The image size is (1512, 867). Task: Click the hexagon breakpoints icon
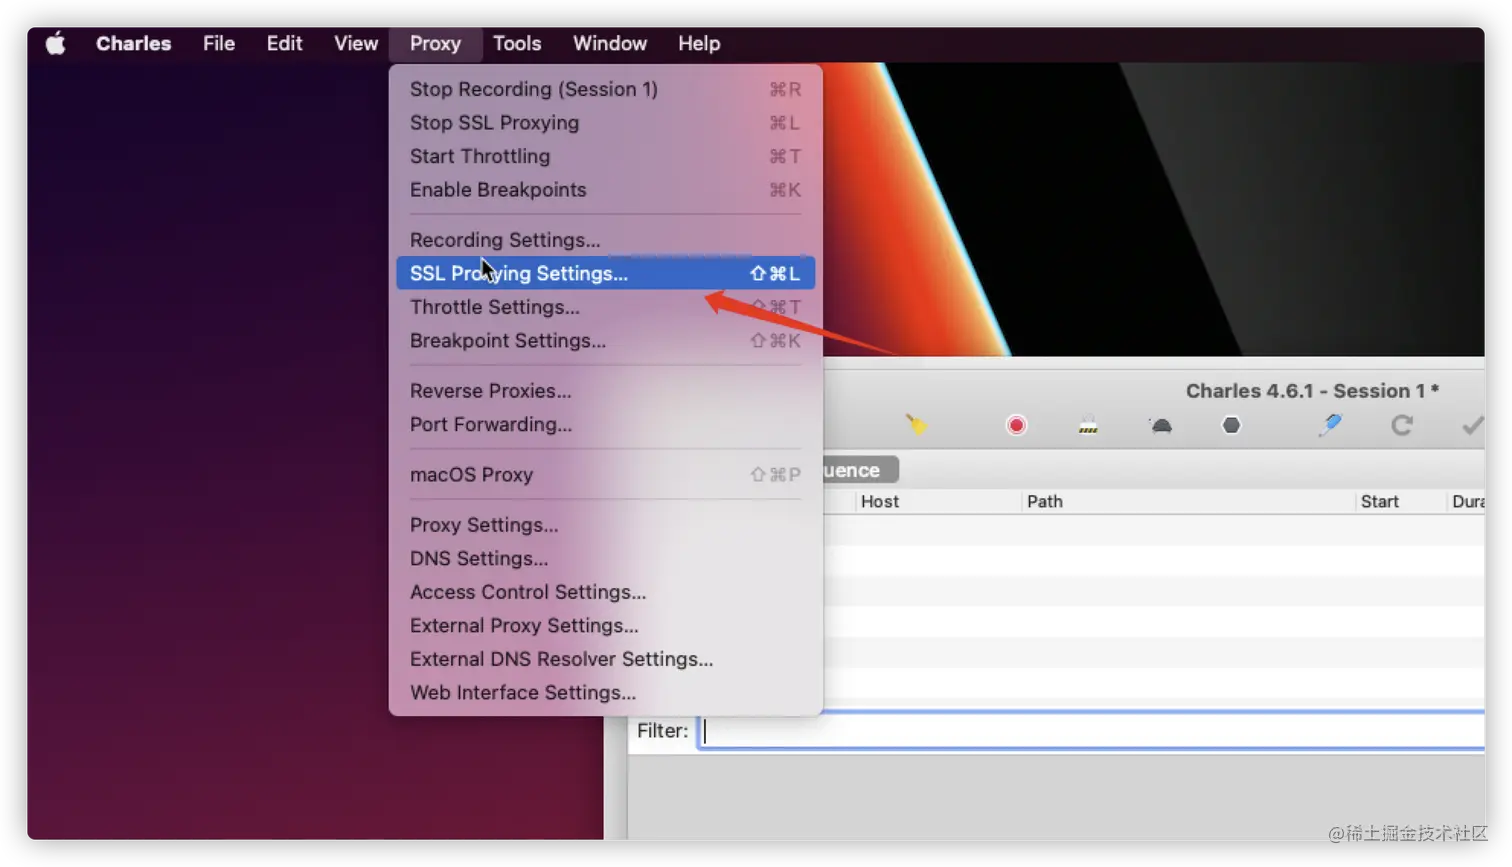[x=1231, y=425]
